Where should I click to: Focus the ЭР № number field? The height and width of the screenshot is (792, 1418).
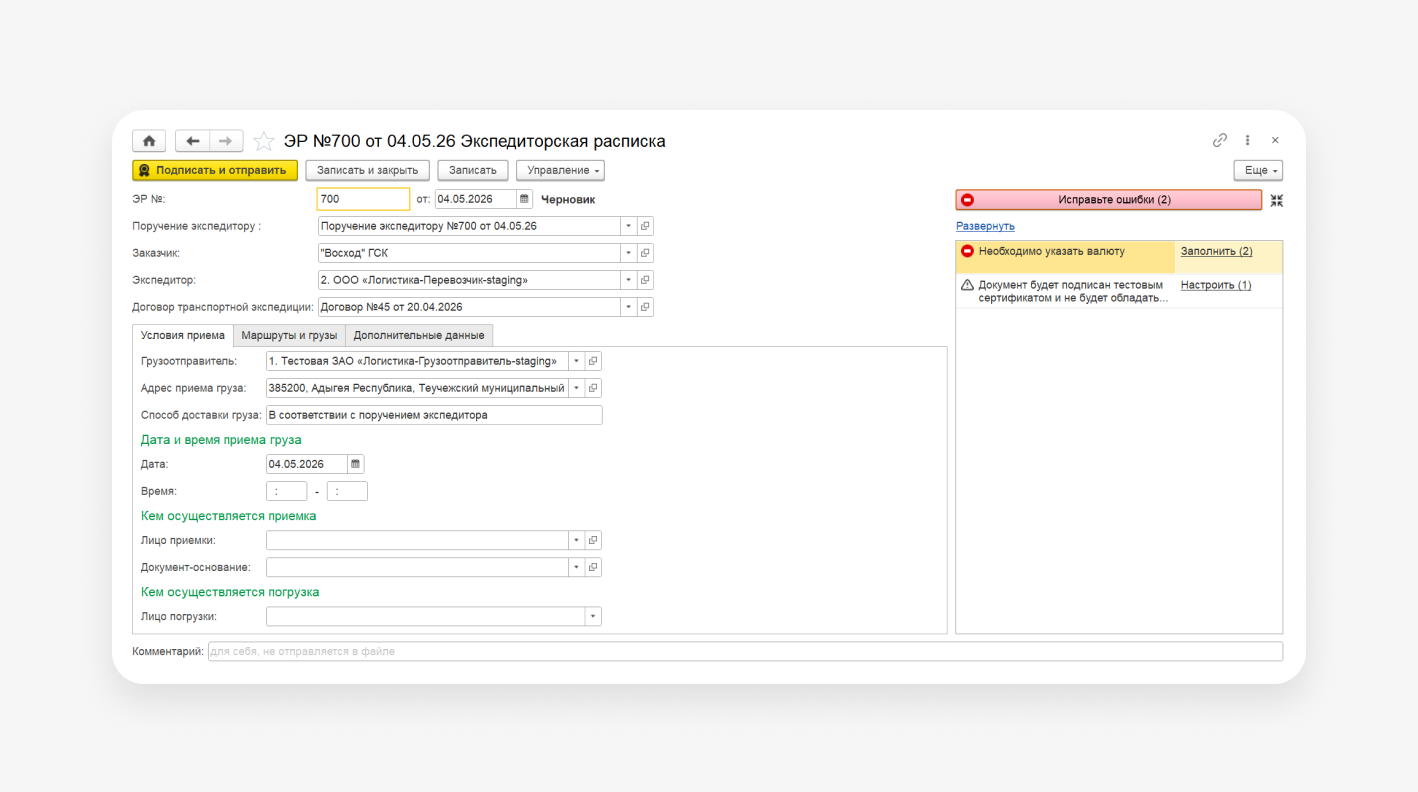363,199
